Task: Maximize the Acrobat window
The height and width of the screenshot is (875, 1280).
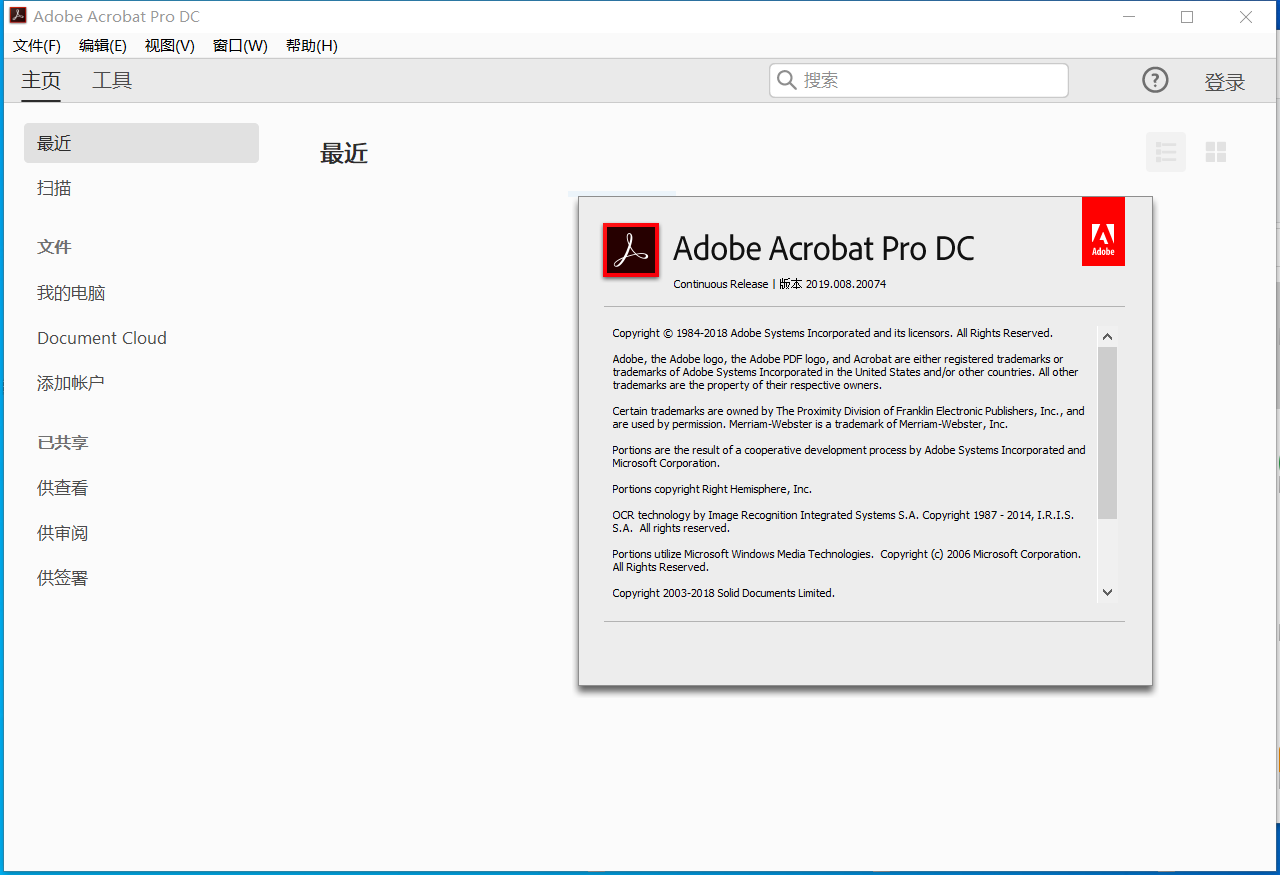Action: click(x=1187, y=17)
